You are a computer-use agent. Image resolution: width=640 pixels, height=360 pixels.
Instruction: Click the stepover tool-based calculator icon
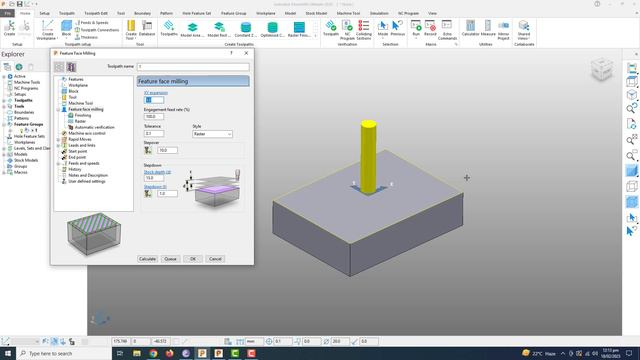(x=148, y=150)
